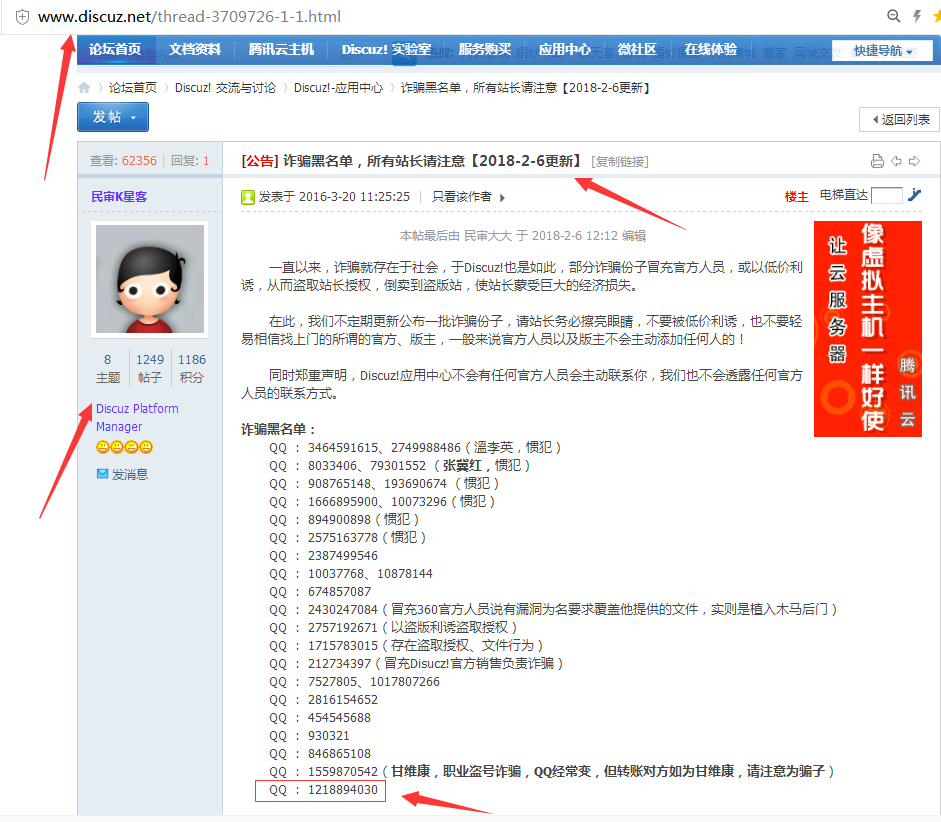Image resolution: width=941 pixels, height=822 pixels.
Task: Click the QQ 2757192671 line
Action: 393,628
